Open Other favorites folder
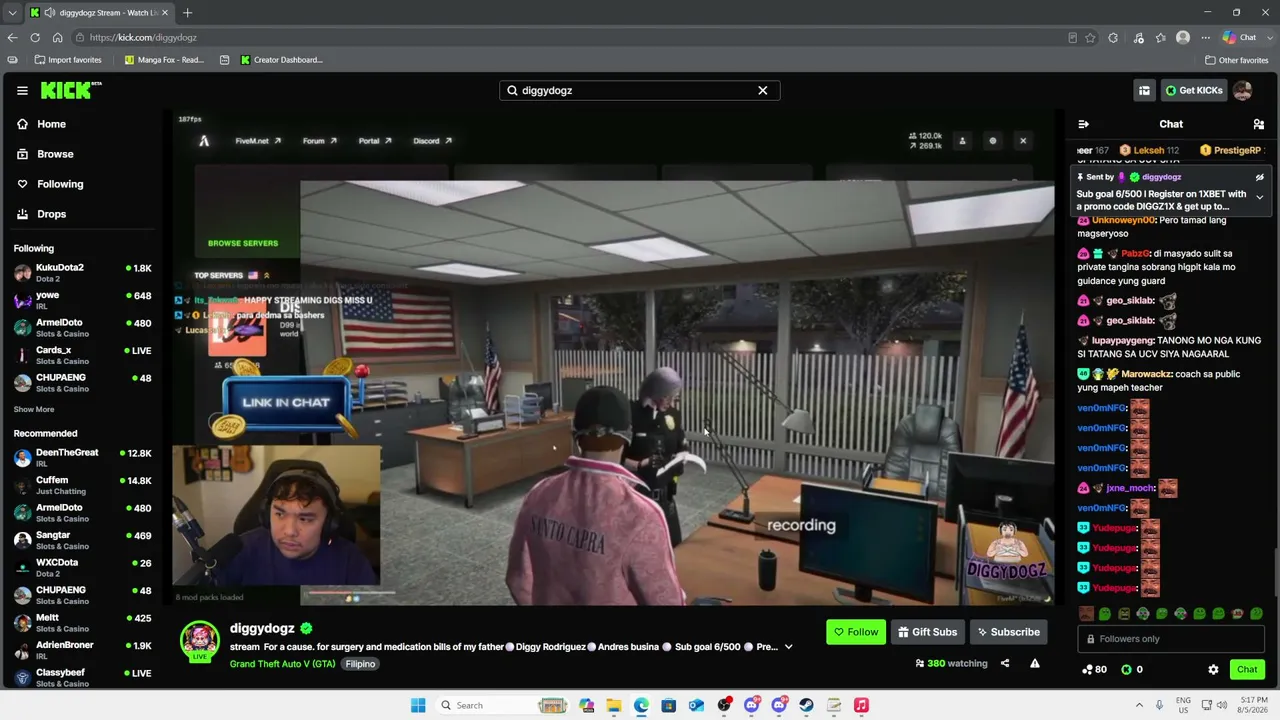Image resolution: width=1280 pixels, height=720 pixels. pos(1237,60)
